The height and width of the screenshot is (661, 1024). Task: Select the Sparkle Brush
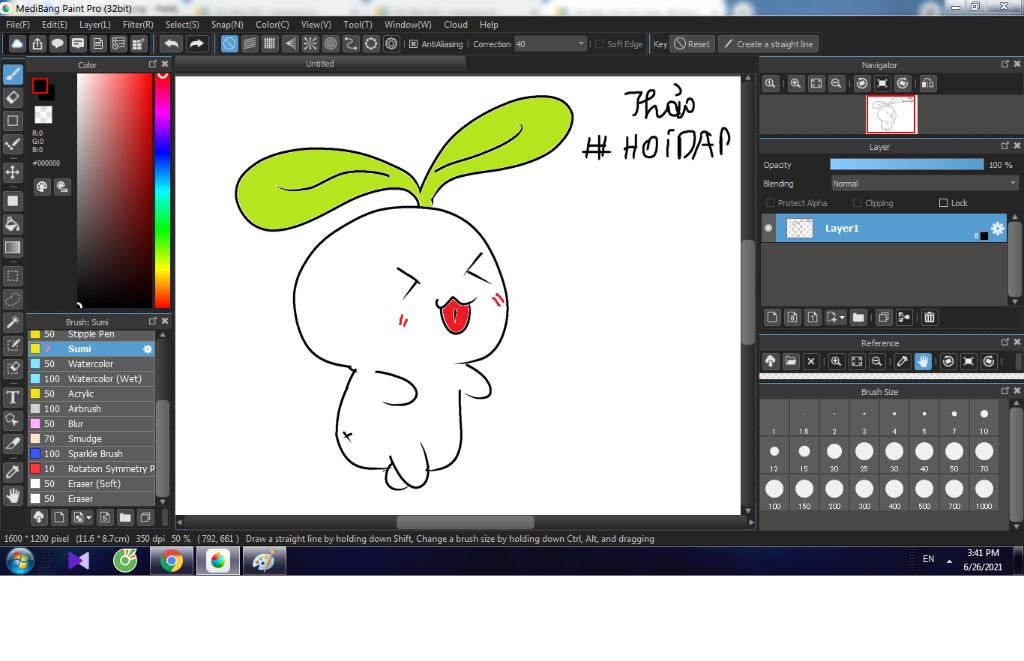(91, 454)
